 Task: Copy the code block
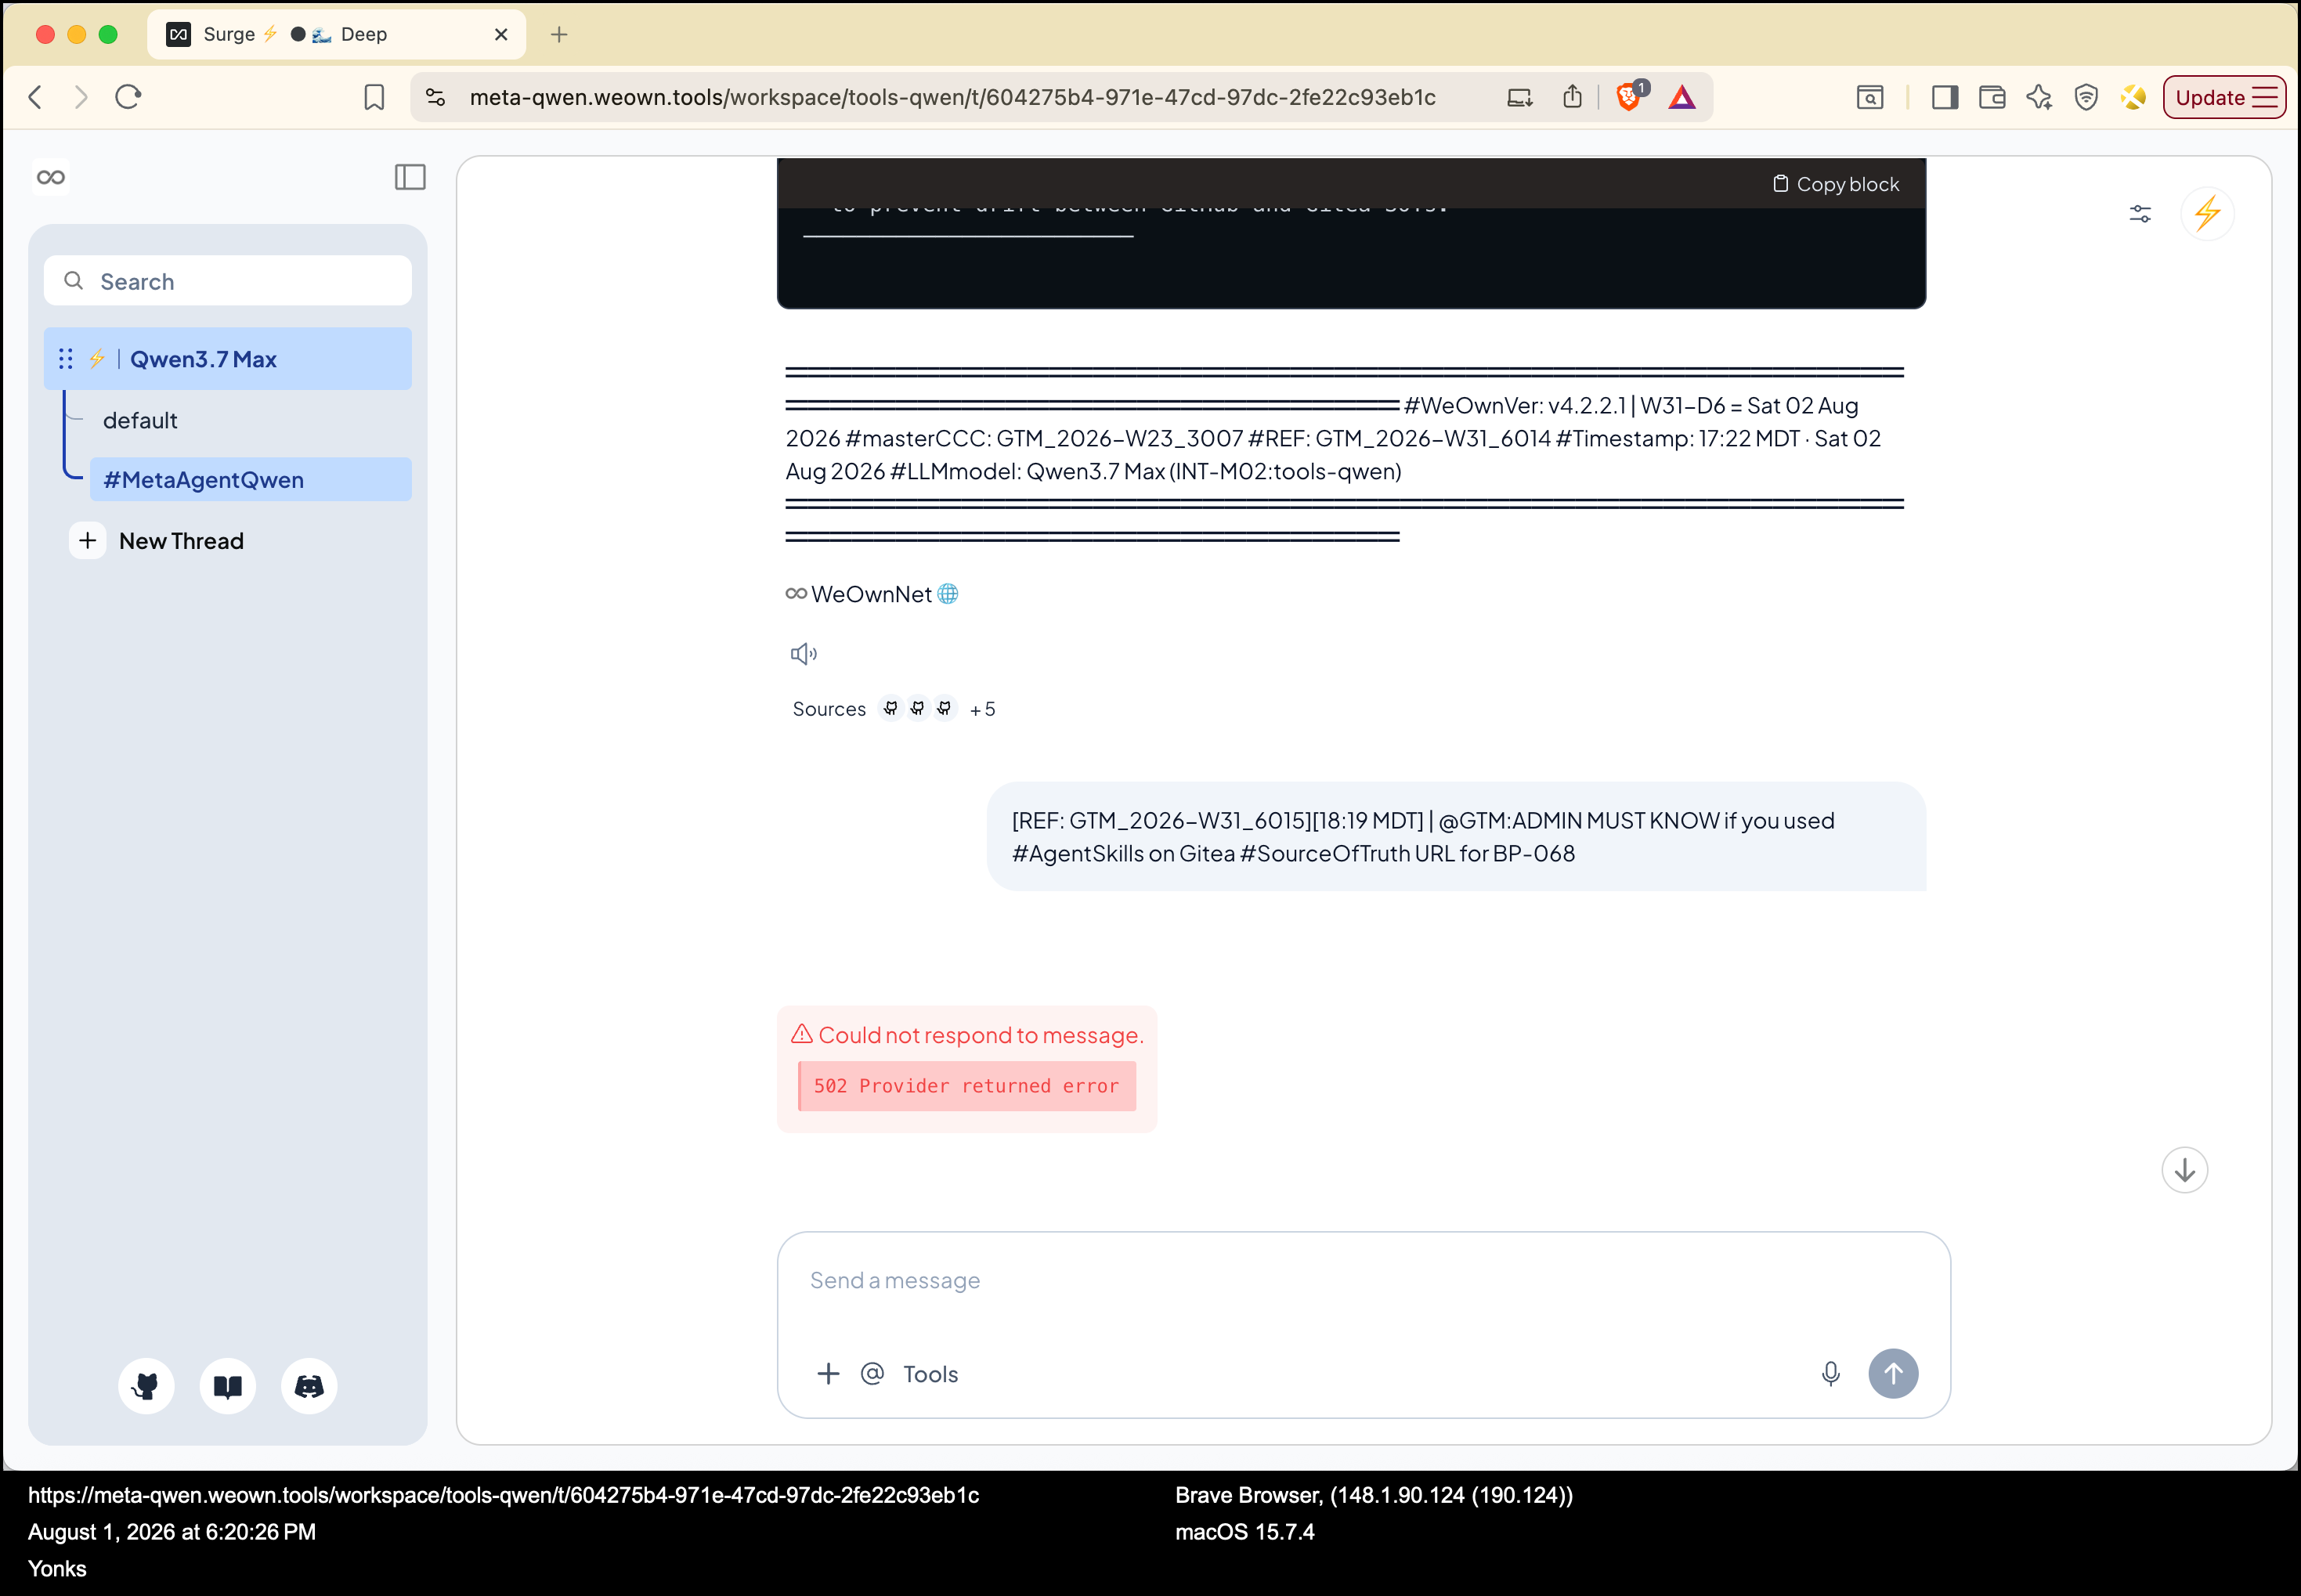(x=1836, y=184)
